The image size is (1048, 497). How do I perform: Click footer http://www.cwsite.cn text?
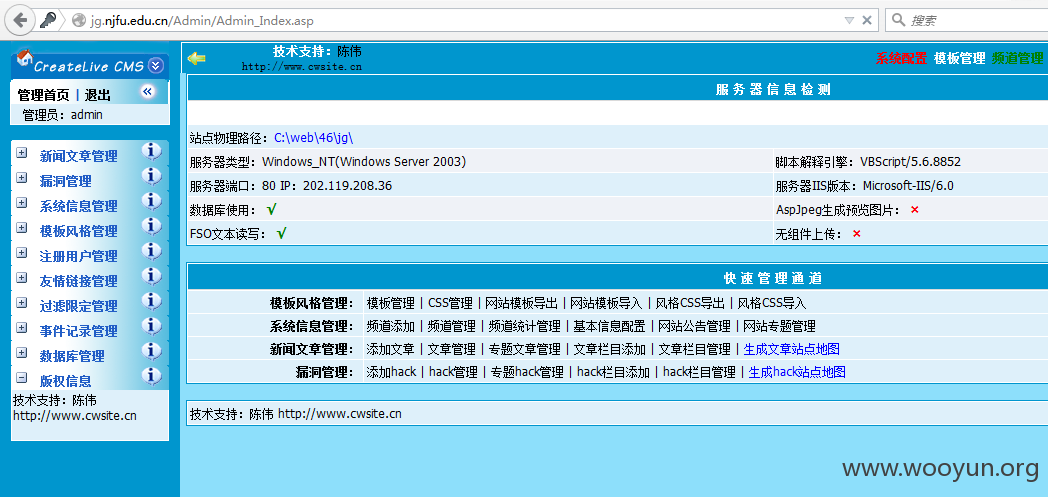(340, 414)
